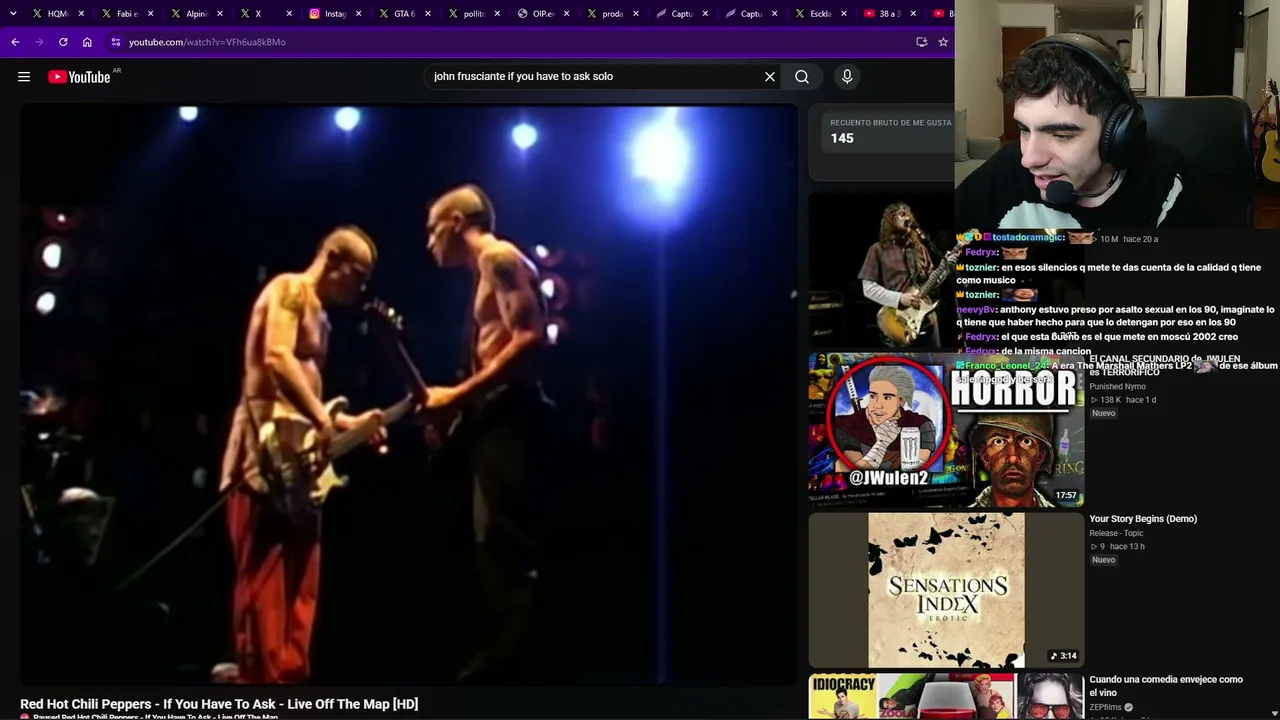This screenshot has width=1280, height=720.
Task: Reload the current page
Action: tap(63, 42)
